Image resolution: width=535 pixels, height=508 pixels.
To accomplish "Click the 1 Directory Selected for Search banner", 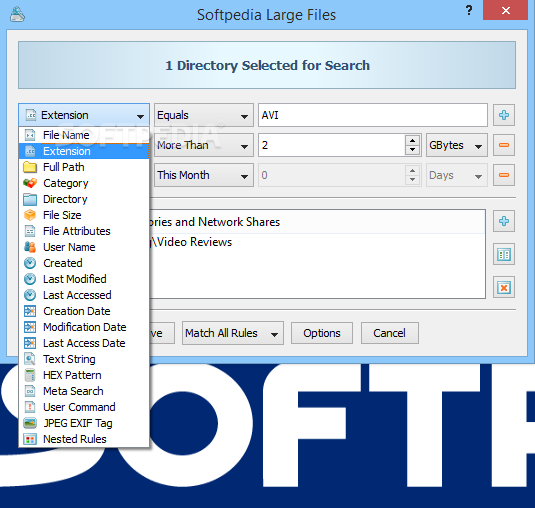I will 267,65.
